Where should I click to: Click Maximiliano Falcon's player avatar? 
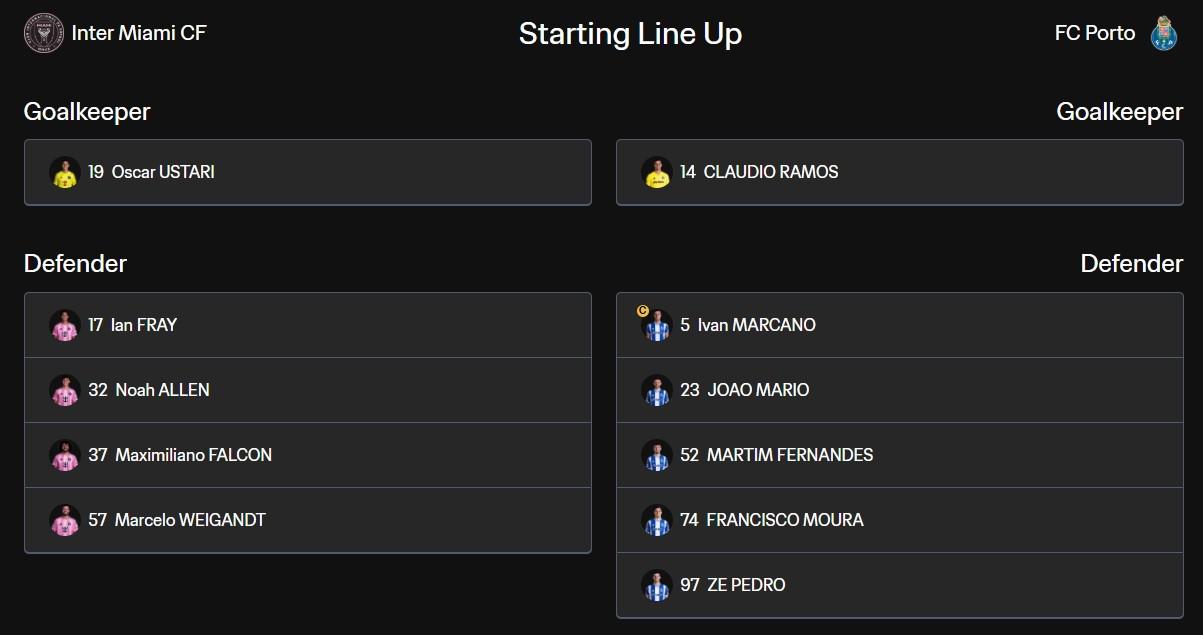pos(64,455)
